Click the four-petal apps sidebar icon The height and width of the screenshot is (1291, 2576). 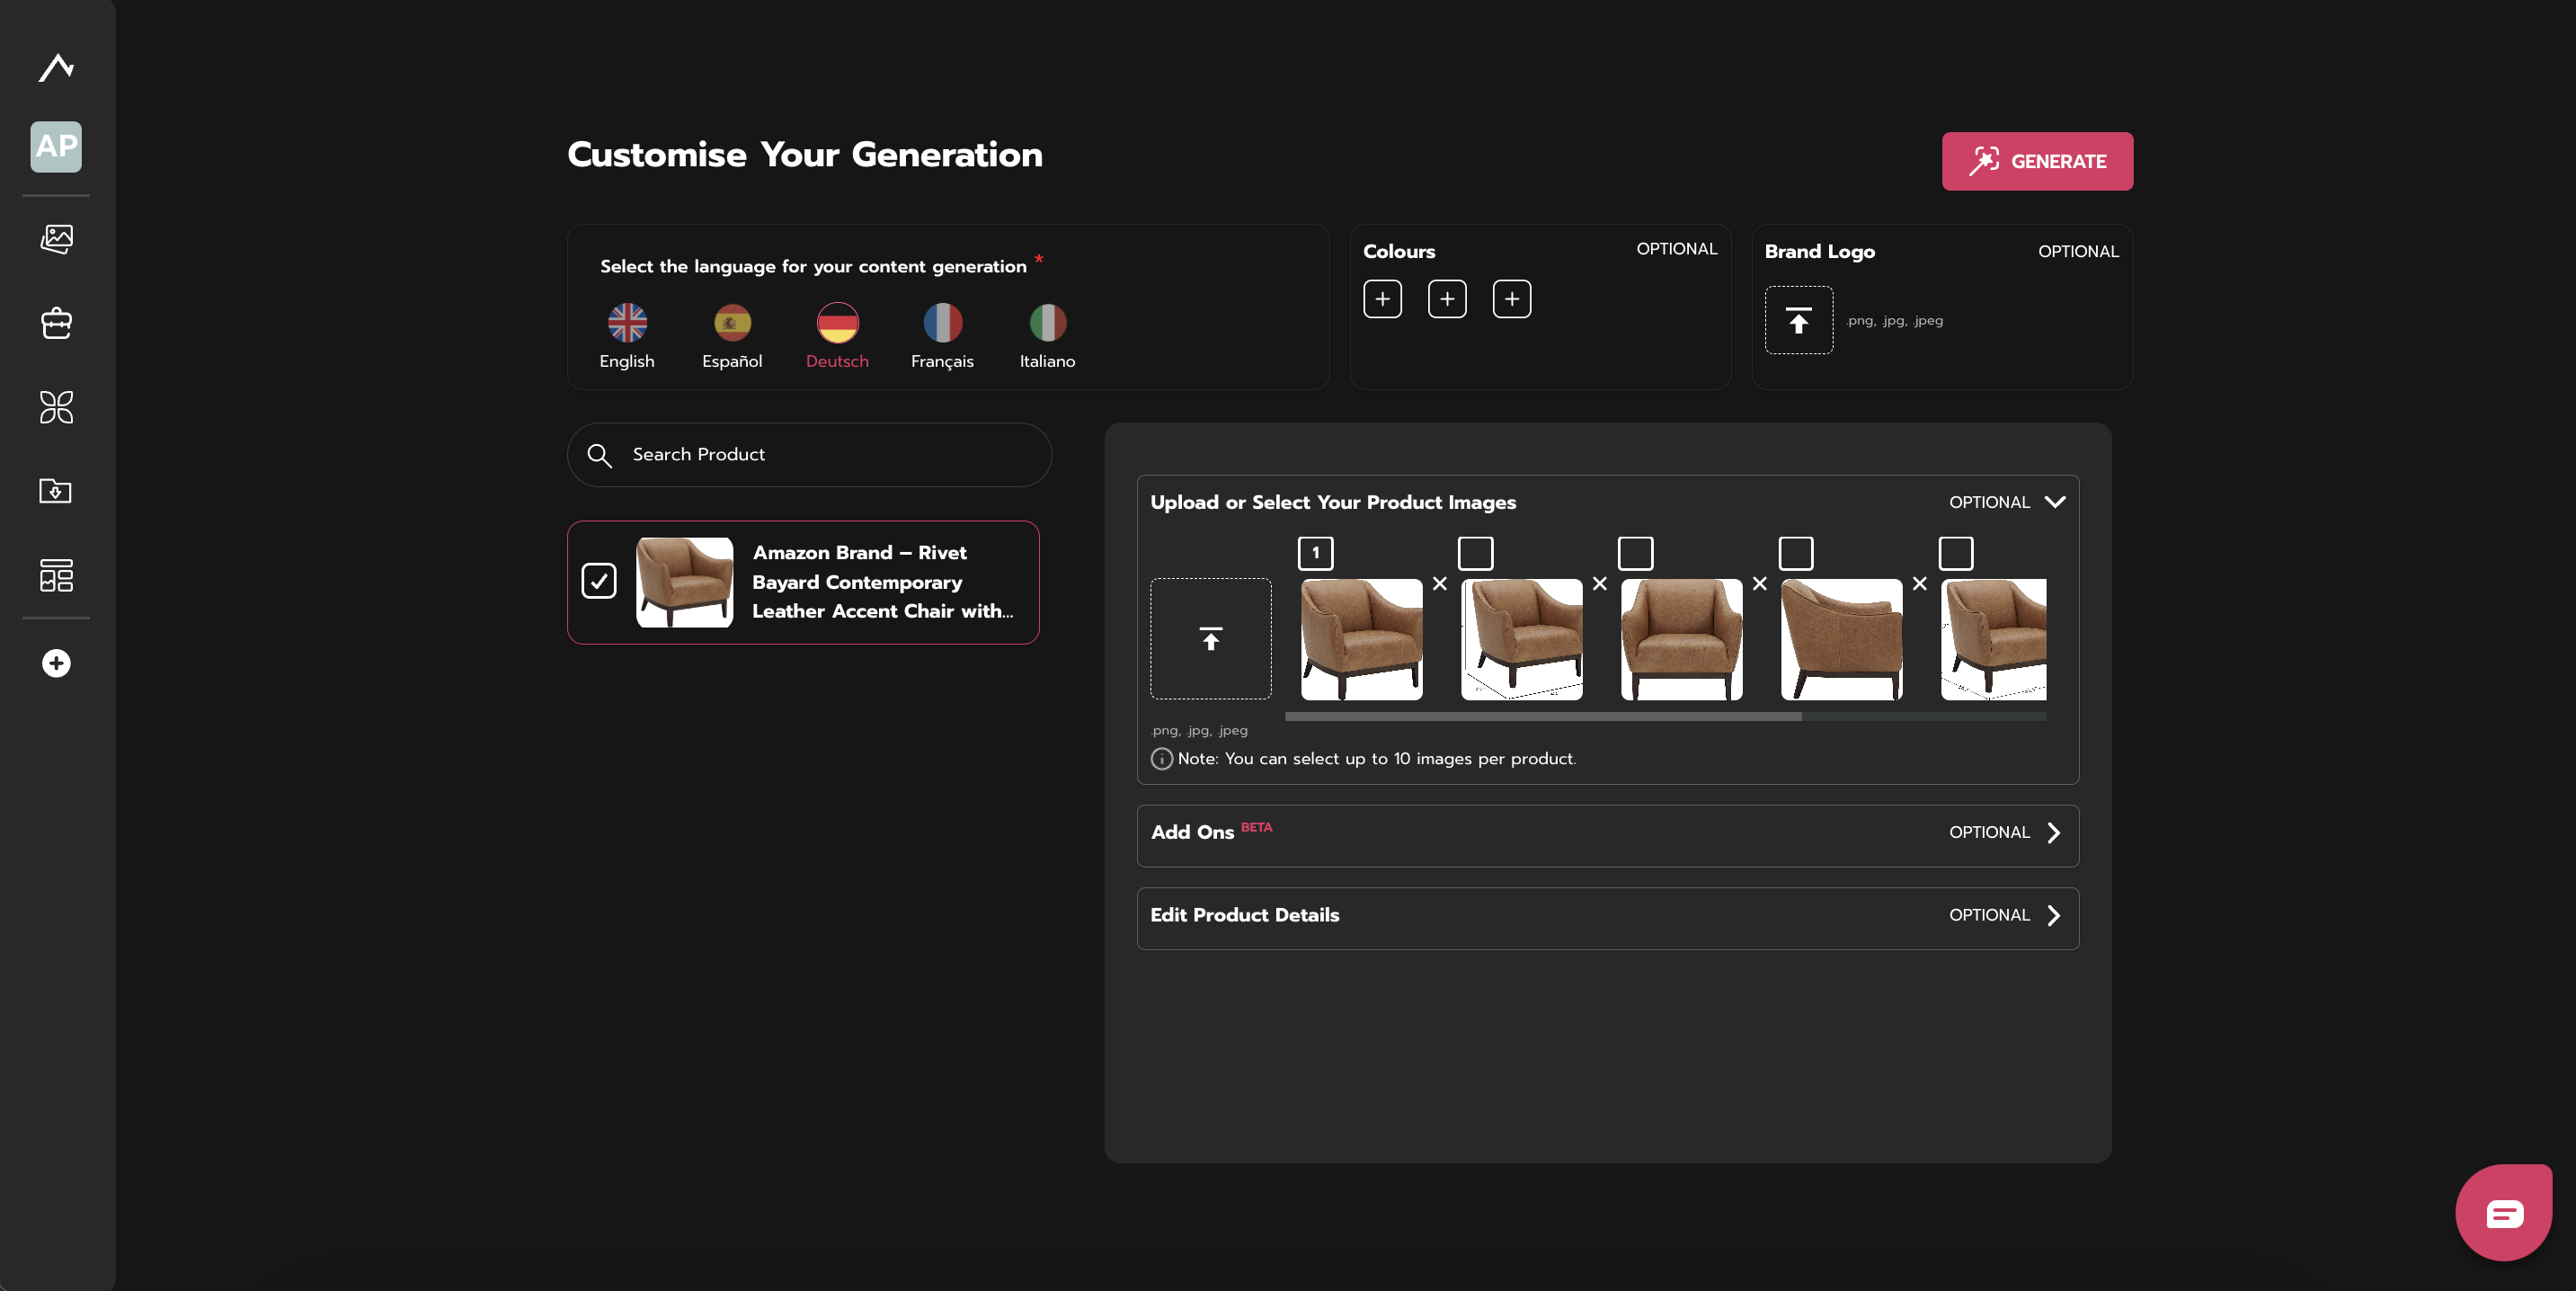coord(56,407)
